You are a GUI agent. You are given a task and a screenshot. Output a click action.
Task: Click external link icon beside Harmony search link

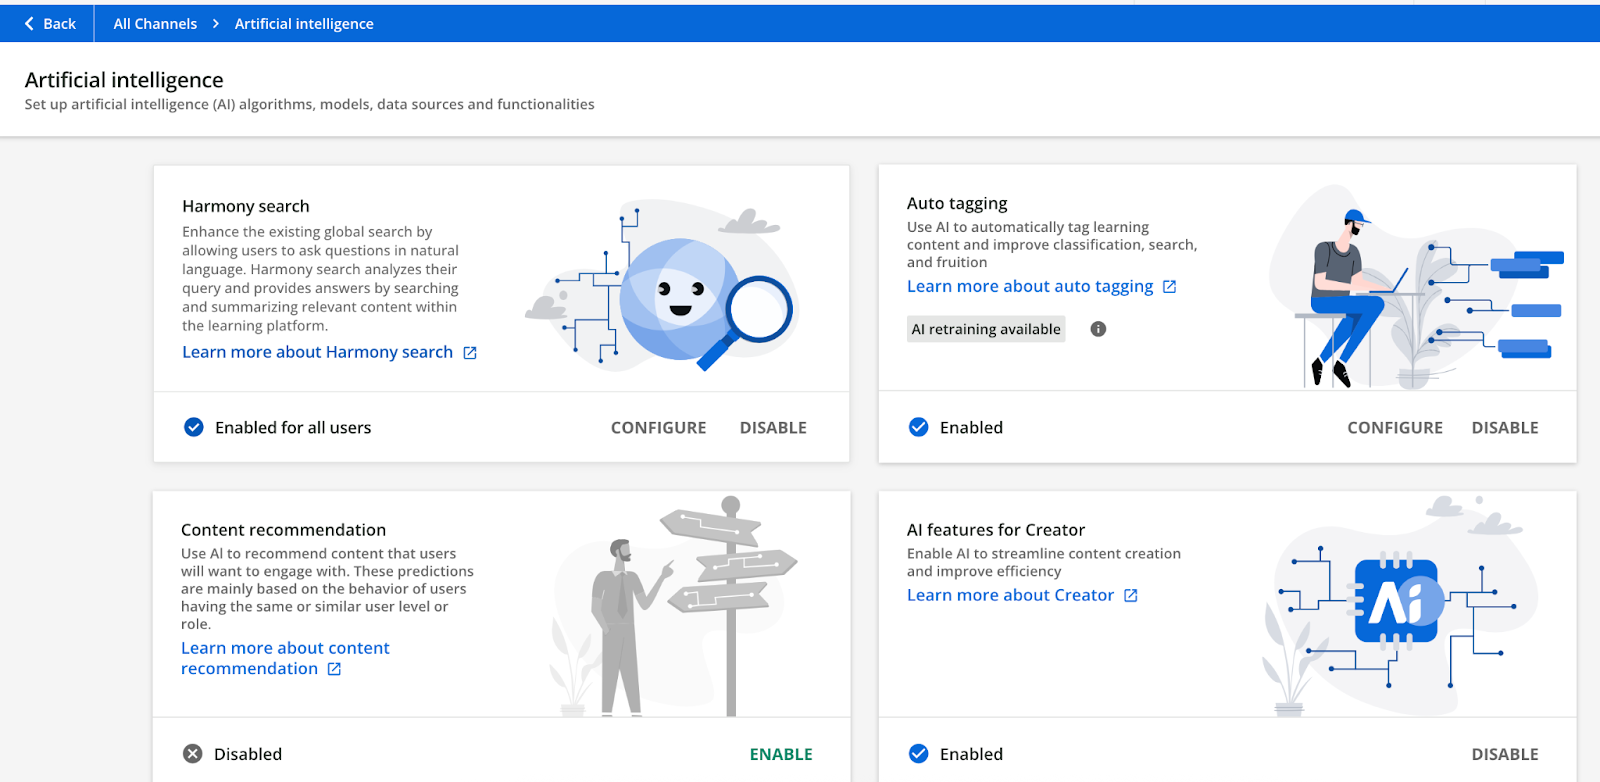(x=470, y=353)
